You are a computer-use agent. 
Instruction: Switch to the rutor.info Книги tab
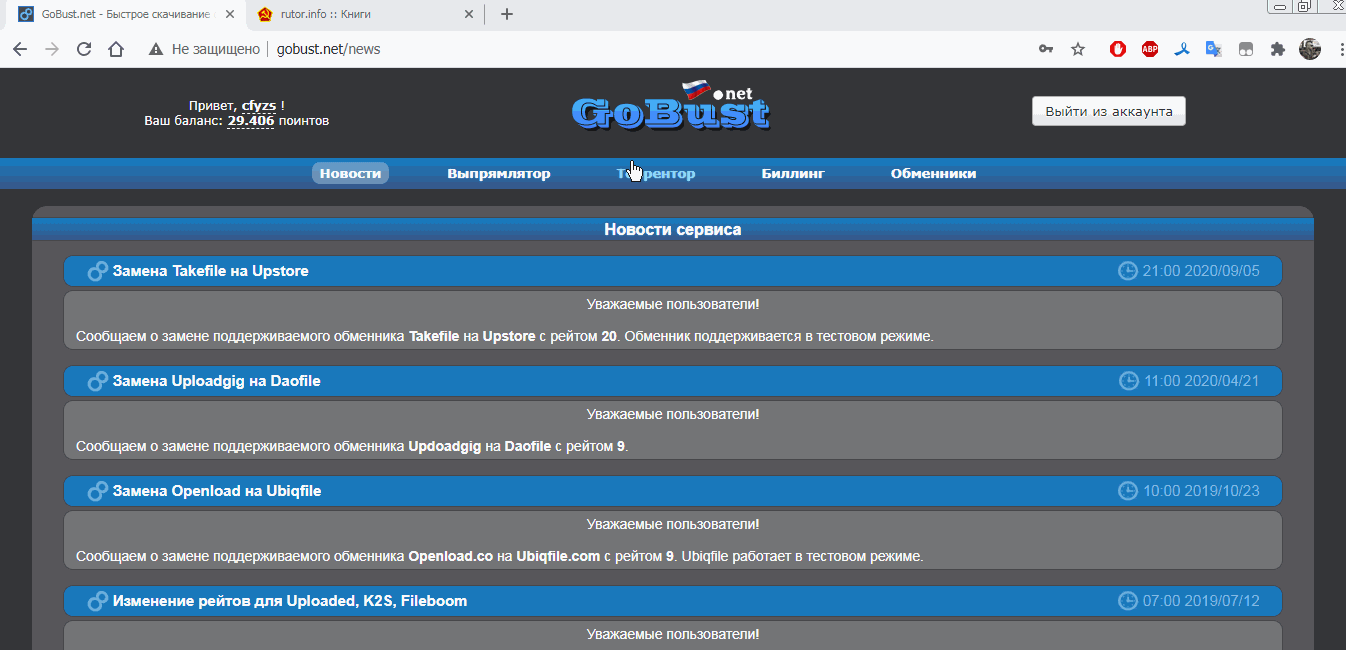coord(365,14)
